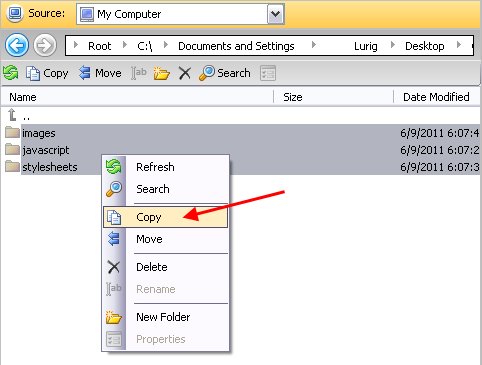Click images date modified 6/9/2011 6:07:4
This screenshot has width=482, height=365.
[x=440, y=133]
